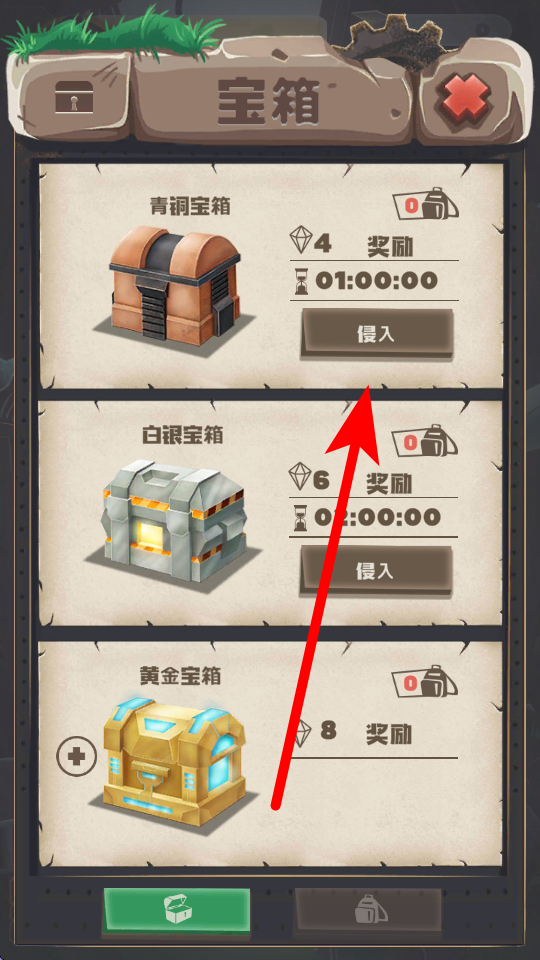Click the 青铜宝箱 title text

click(x=190, y=205)
